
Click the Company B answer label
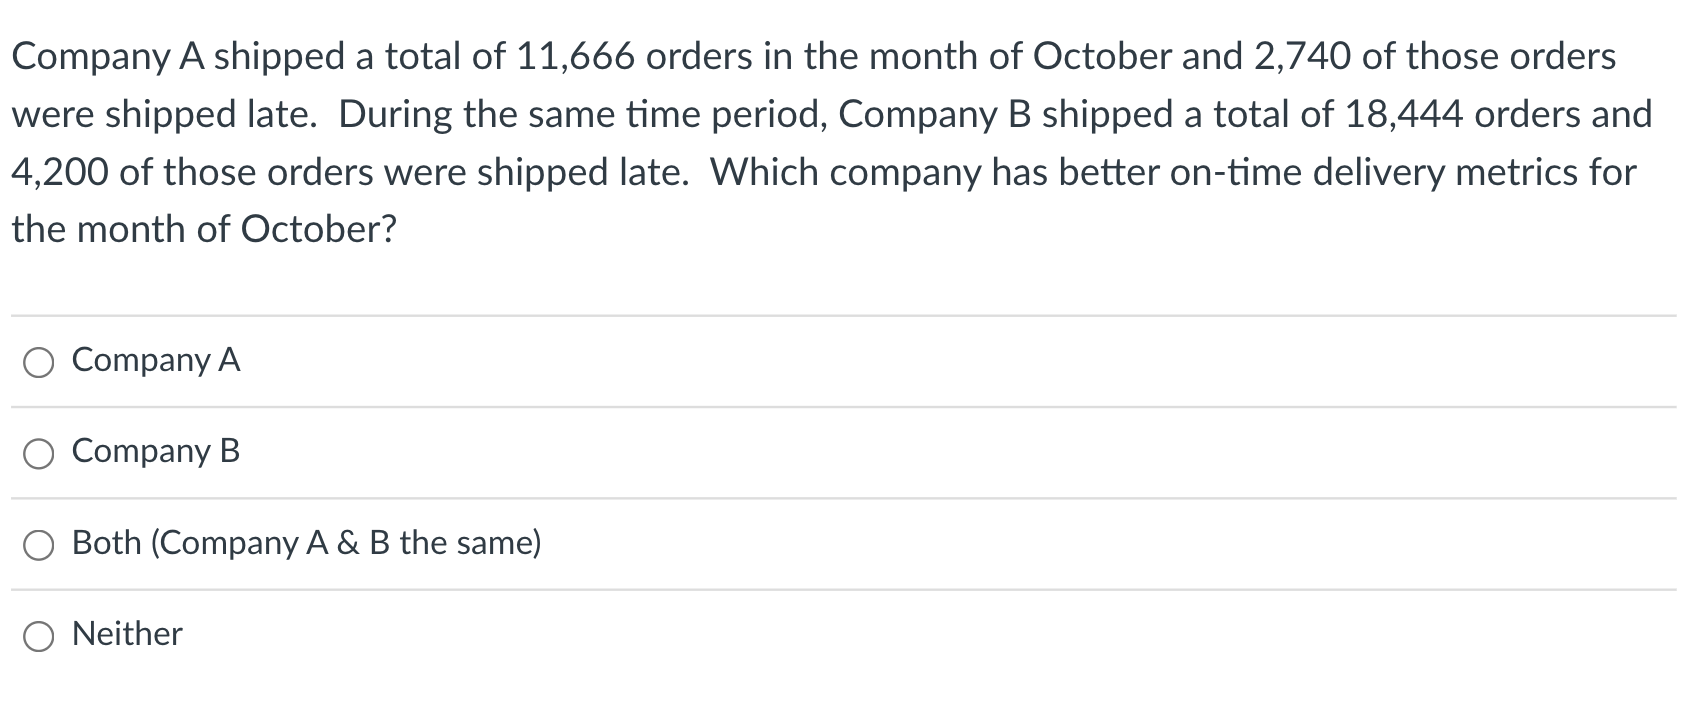point(154,453)
